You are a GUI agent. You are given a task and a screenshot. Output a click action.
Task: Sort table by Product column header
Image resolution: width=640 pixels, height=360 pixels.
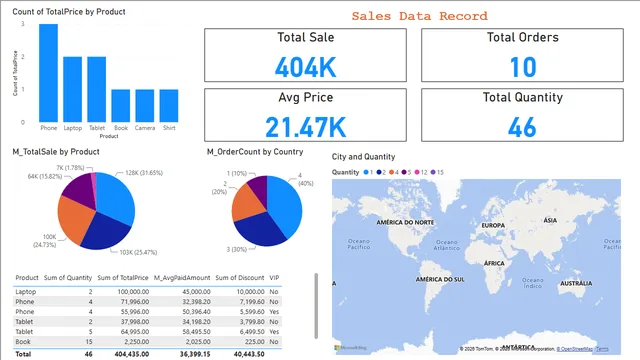(x=27, y=278)
